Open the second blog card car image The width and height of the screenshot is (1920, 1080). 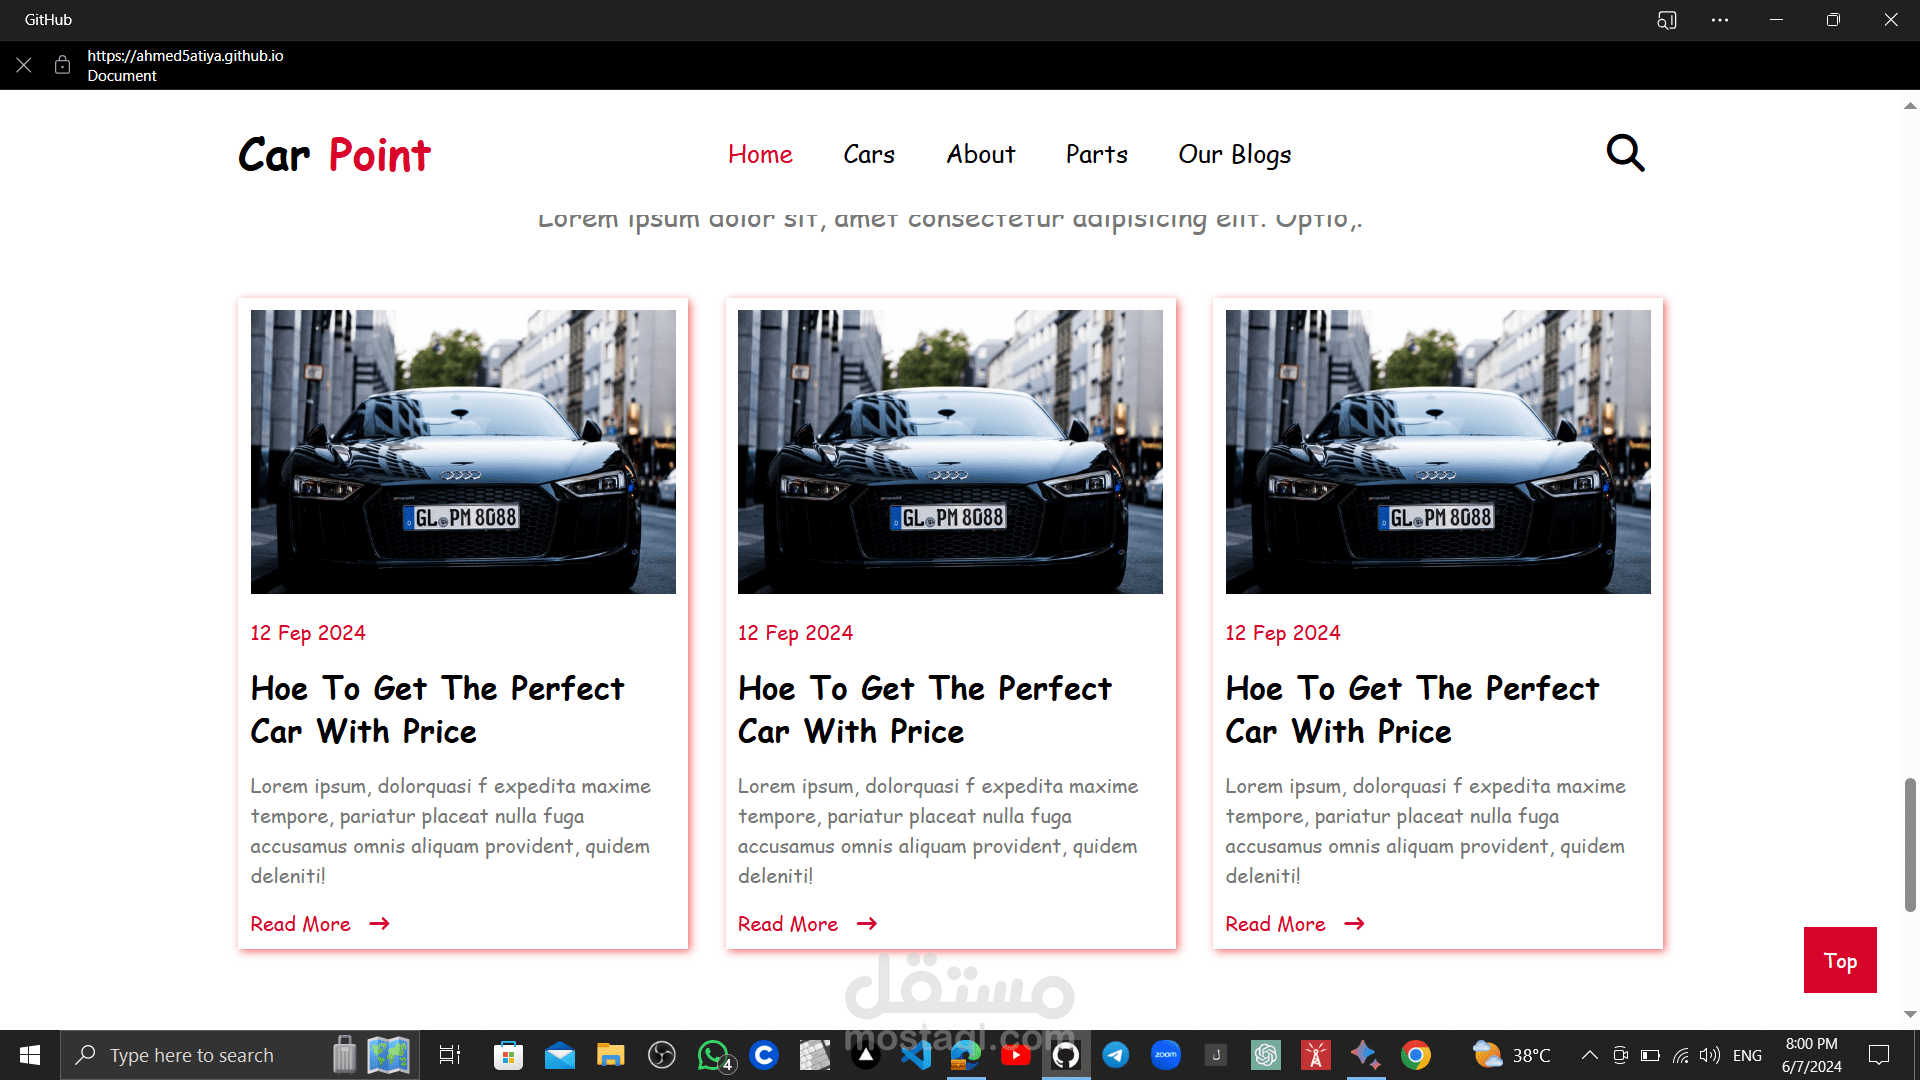950,451
